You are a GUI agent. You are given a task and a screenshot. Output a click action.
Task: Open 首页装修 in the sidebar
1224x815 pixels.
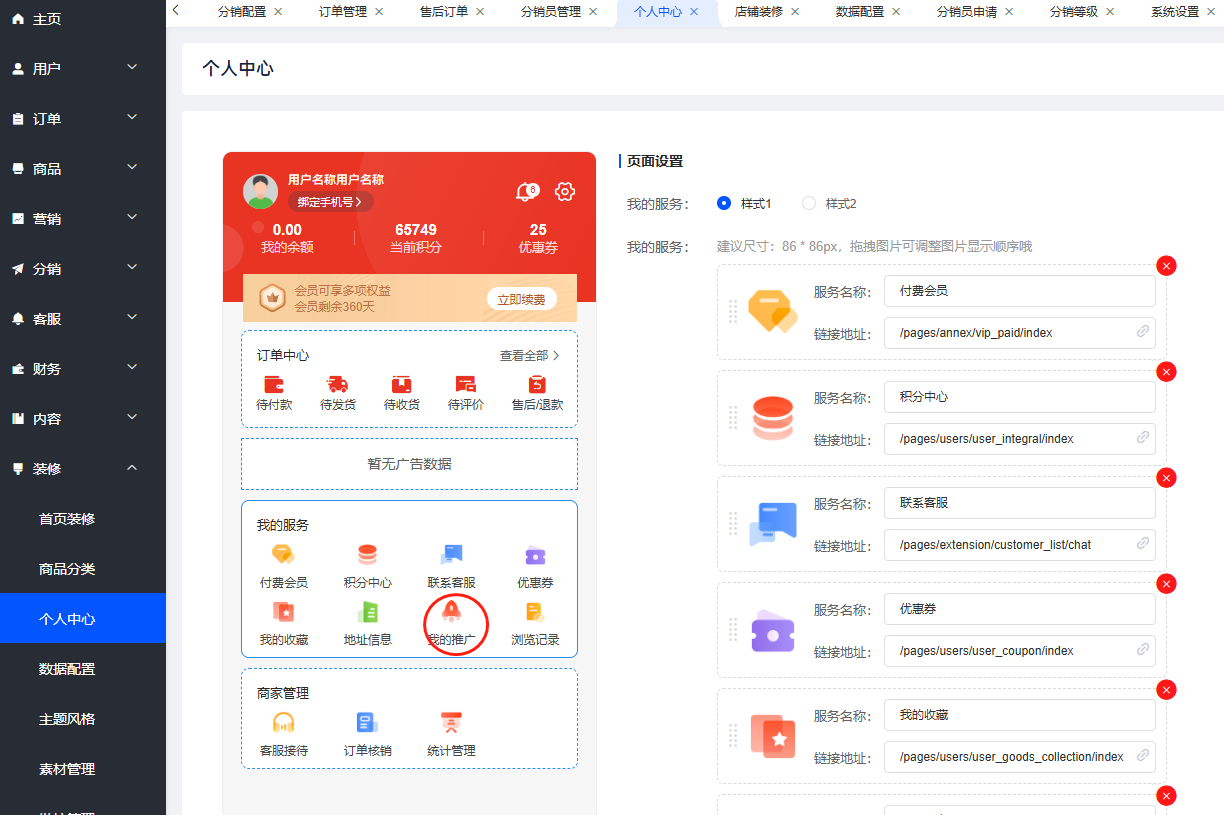point(83,518)
